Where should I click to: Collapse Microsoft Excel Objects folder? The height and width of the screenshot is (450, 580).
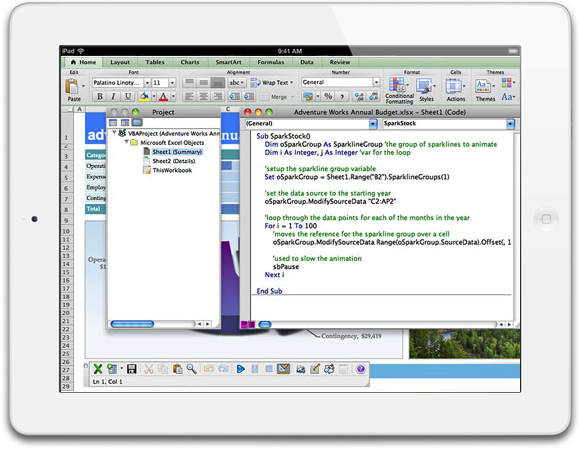(x=127, y=142)
